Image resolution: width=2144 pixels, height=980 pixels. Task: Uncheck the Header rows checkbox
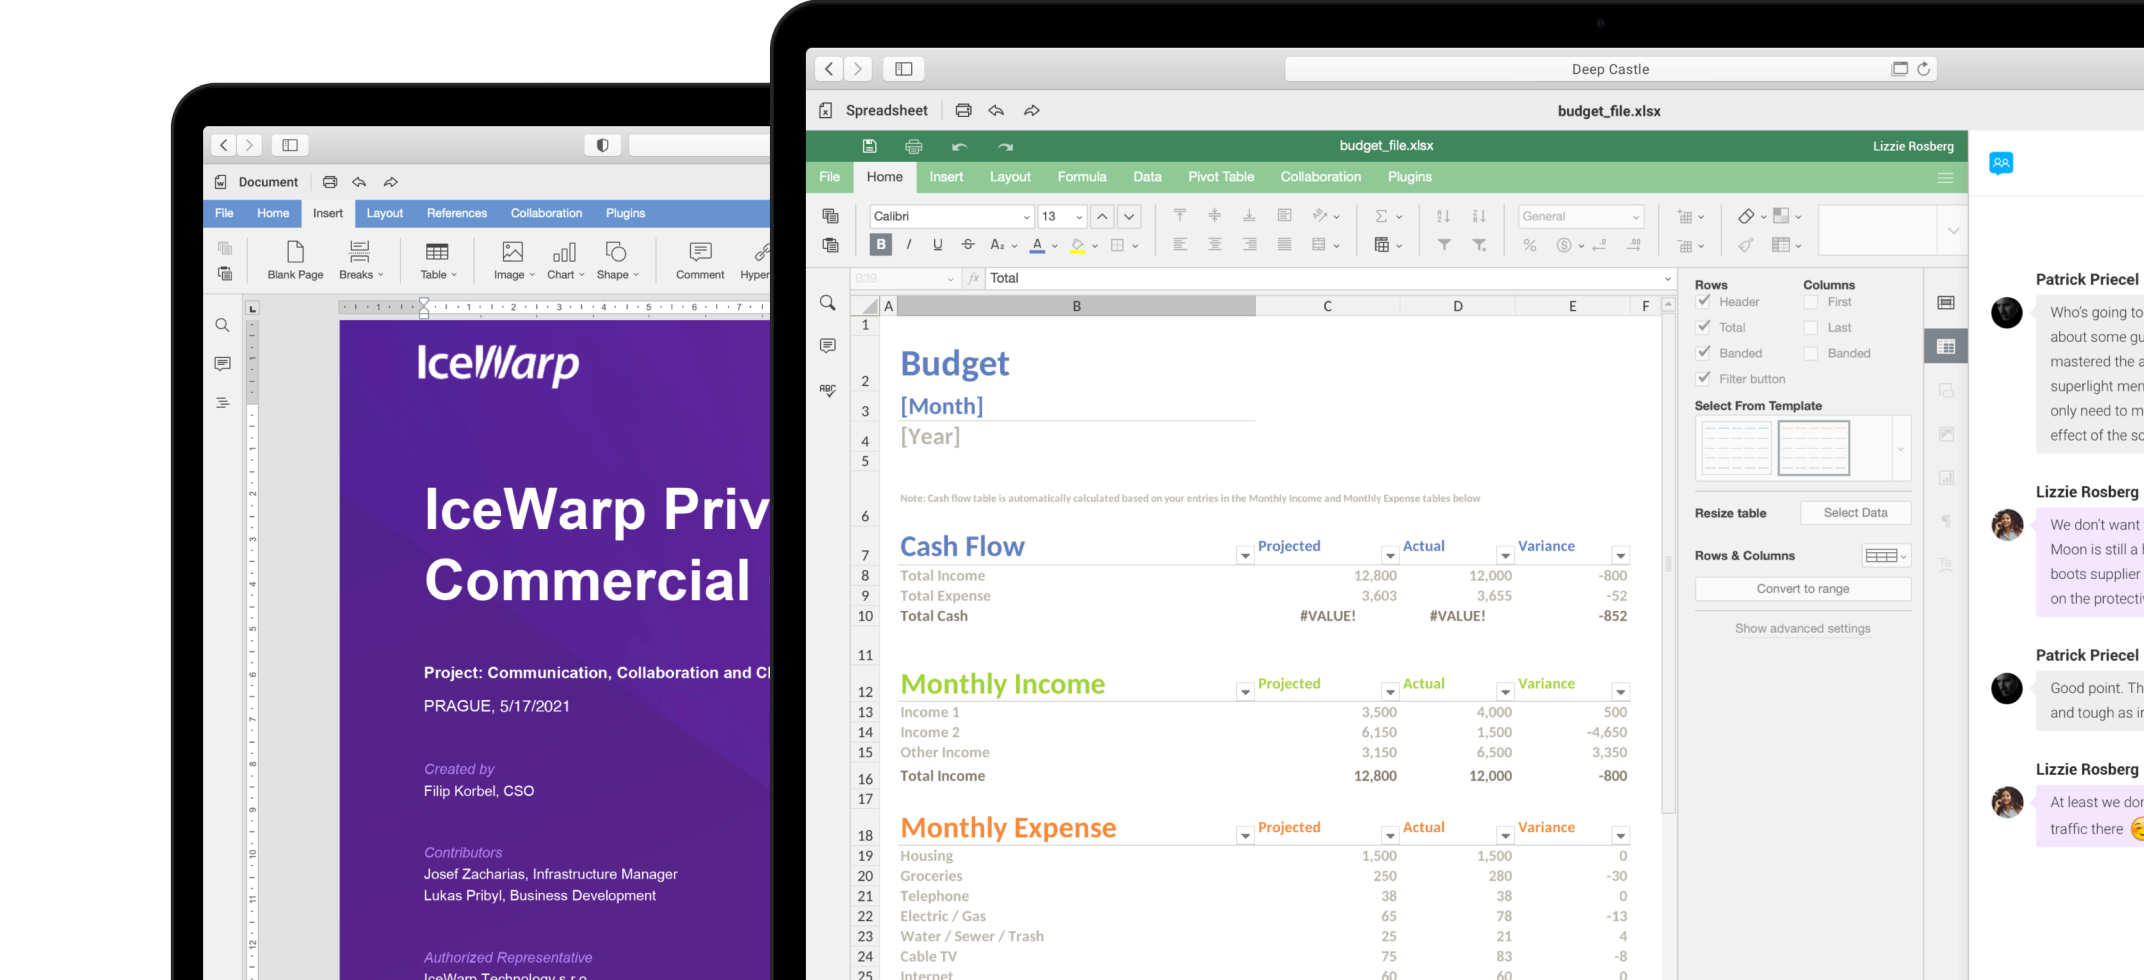point(1704,301)
